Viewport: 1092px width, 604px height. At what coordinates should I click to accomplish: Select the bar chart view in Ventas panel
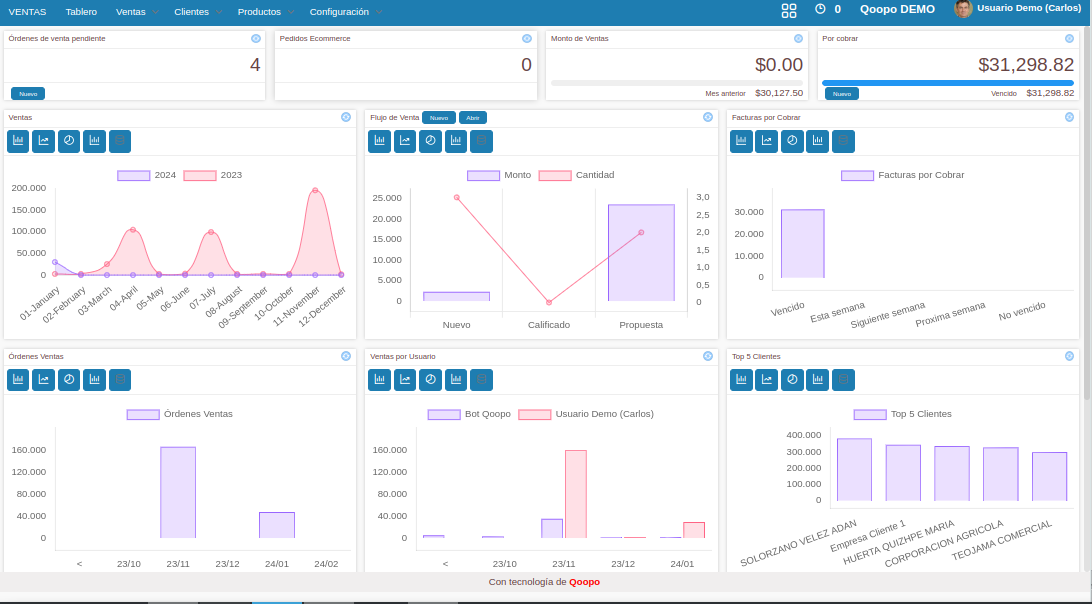click(x=17, y=141)
